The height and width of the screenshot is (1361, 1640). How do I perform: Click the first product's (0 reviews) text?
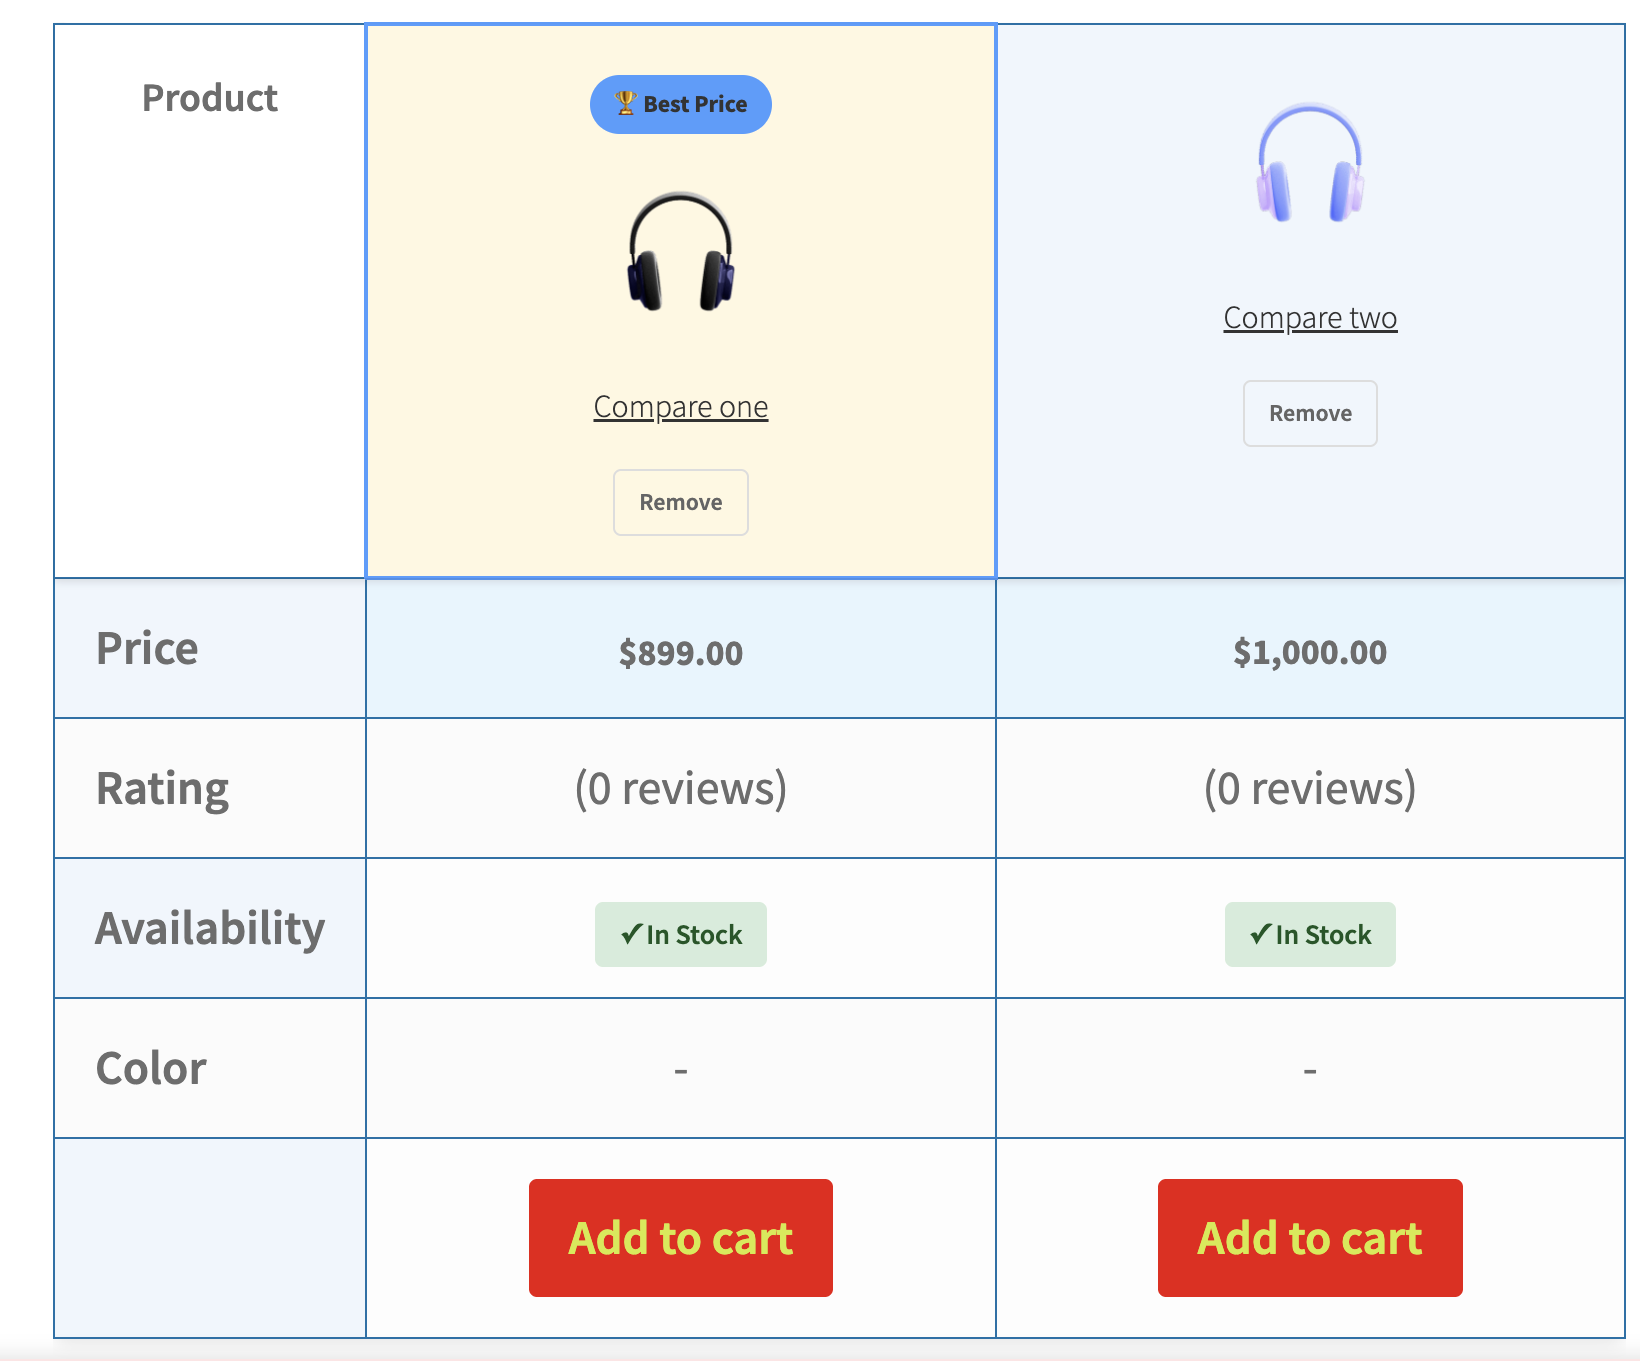tap(681, 789)
